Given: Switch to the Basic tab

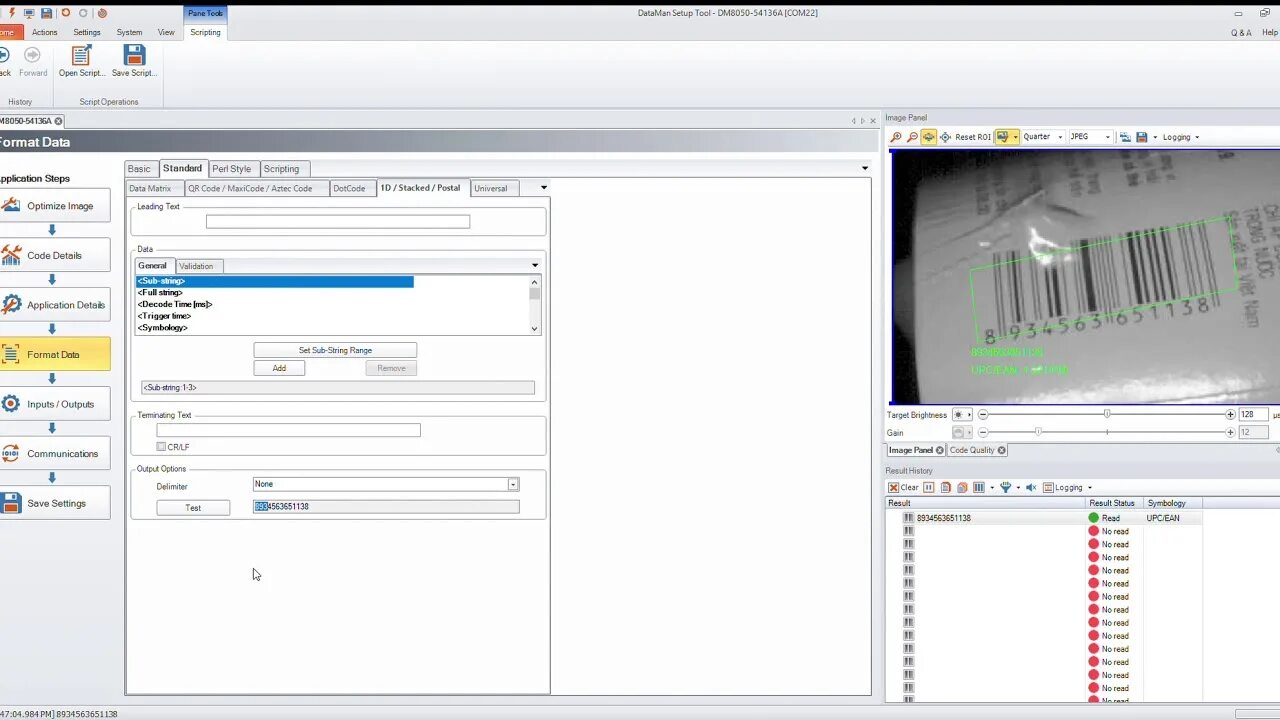Looking at the screenshot, I should point(139,169).
